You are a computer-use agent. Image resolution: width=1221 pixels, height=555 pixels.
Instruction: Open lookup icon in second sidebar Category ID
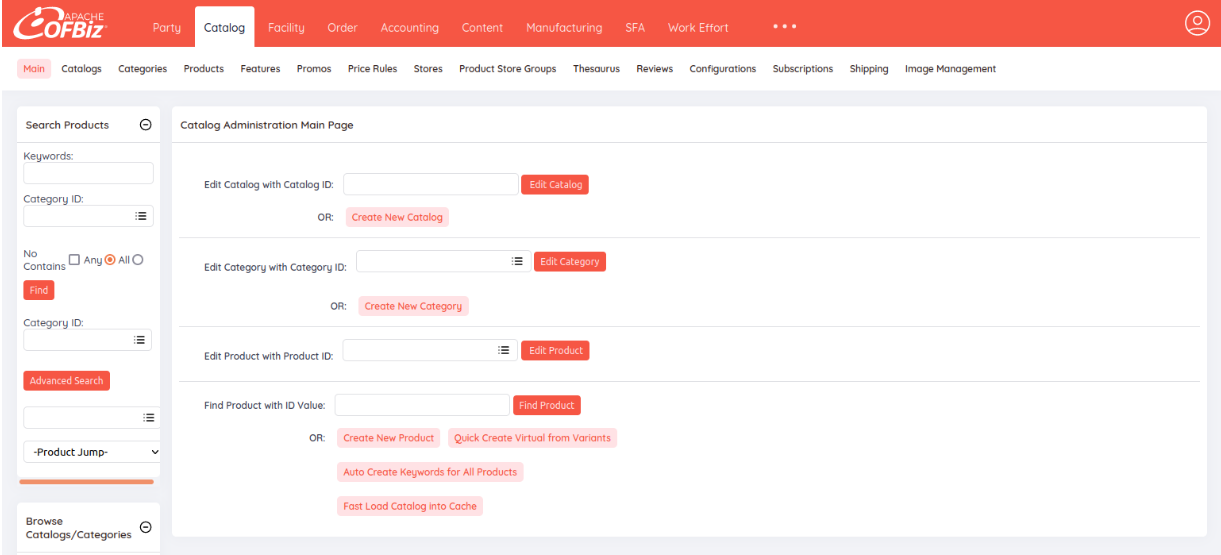141,340
